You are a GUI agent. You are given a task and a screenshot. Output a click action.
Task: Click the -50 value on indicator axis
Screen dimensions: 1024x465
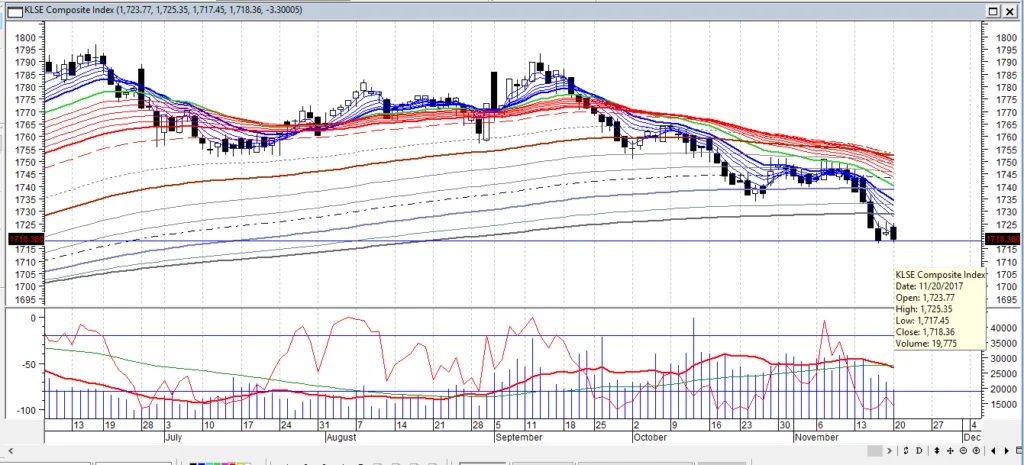[x=28, y=364]
